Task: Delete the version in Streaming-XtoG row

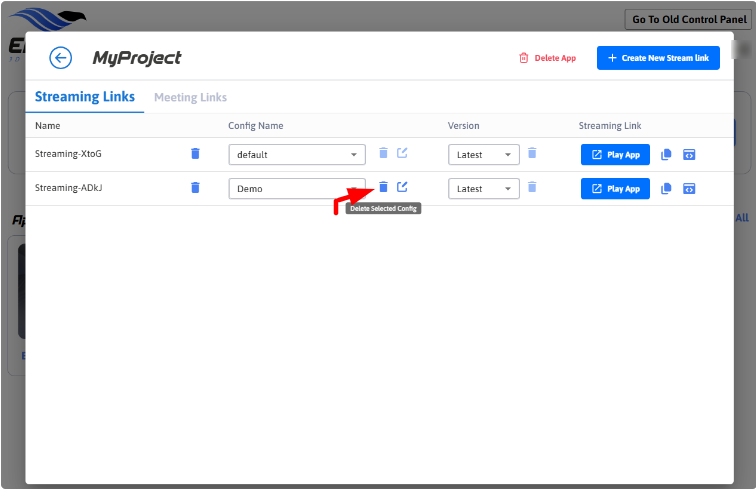Action: [532, 153]
